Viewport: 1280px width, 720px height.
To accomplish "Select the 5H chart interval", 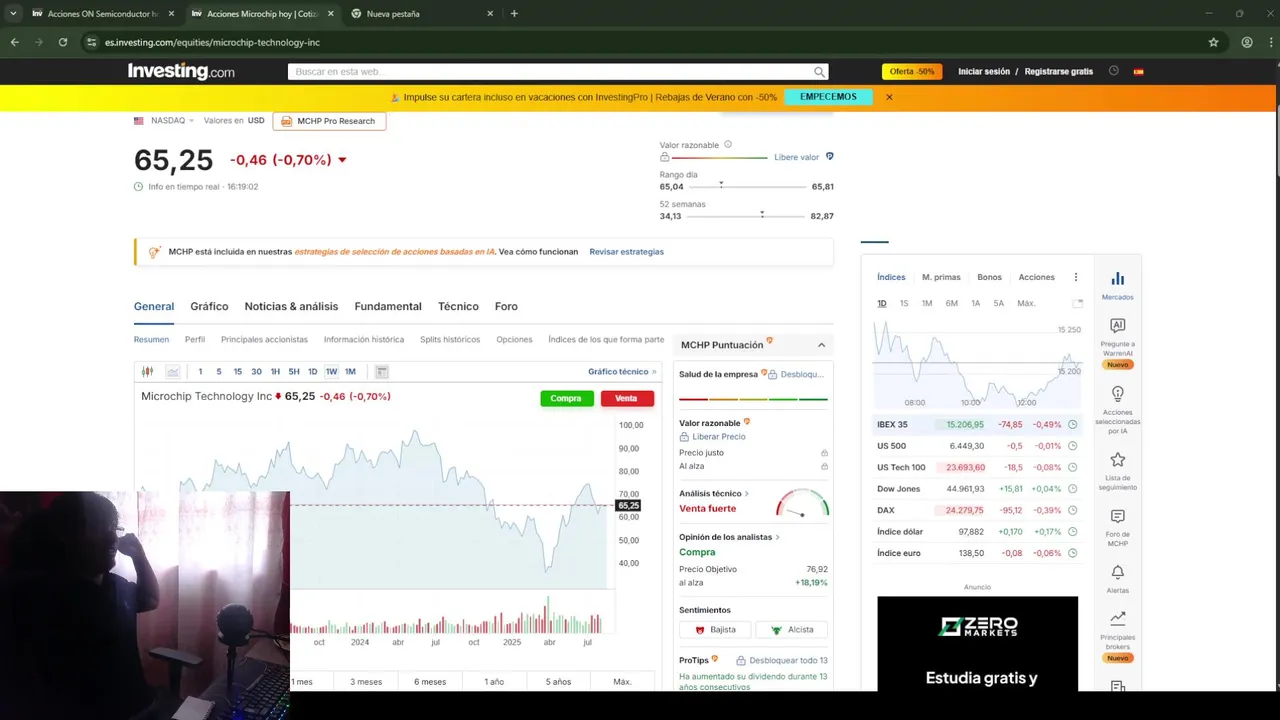I will (x=294, y=372).
